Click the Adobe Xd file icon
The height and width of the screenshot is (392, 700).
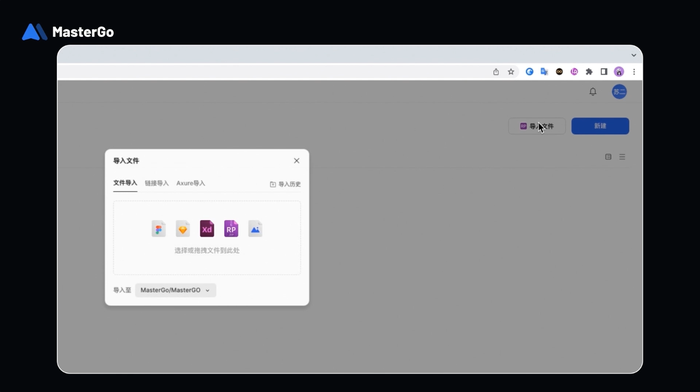coord(207,229)
